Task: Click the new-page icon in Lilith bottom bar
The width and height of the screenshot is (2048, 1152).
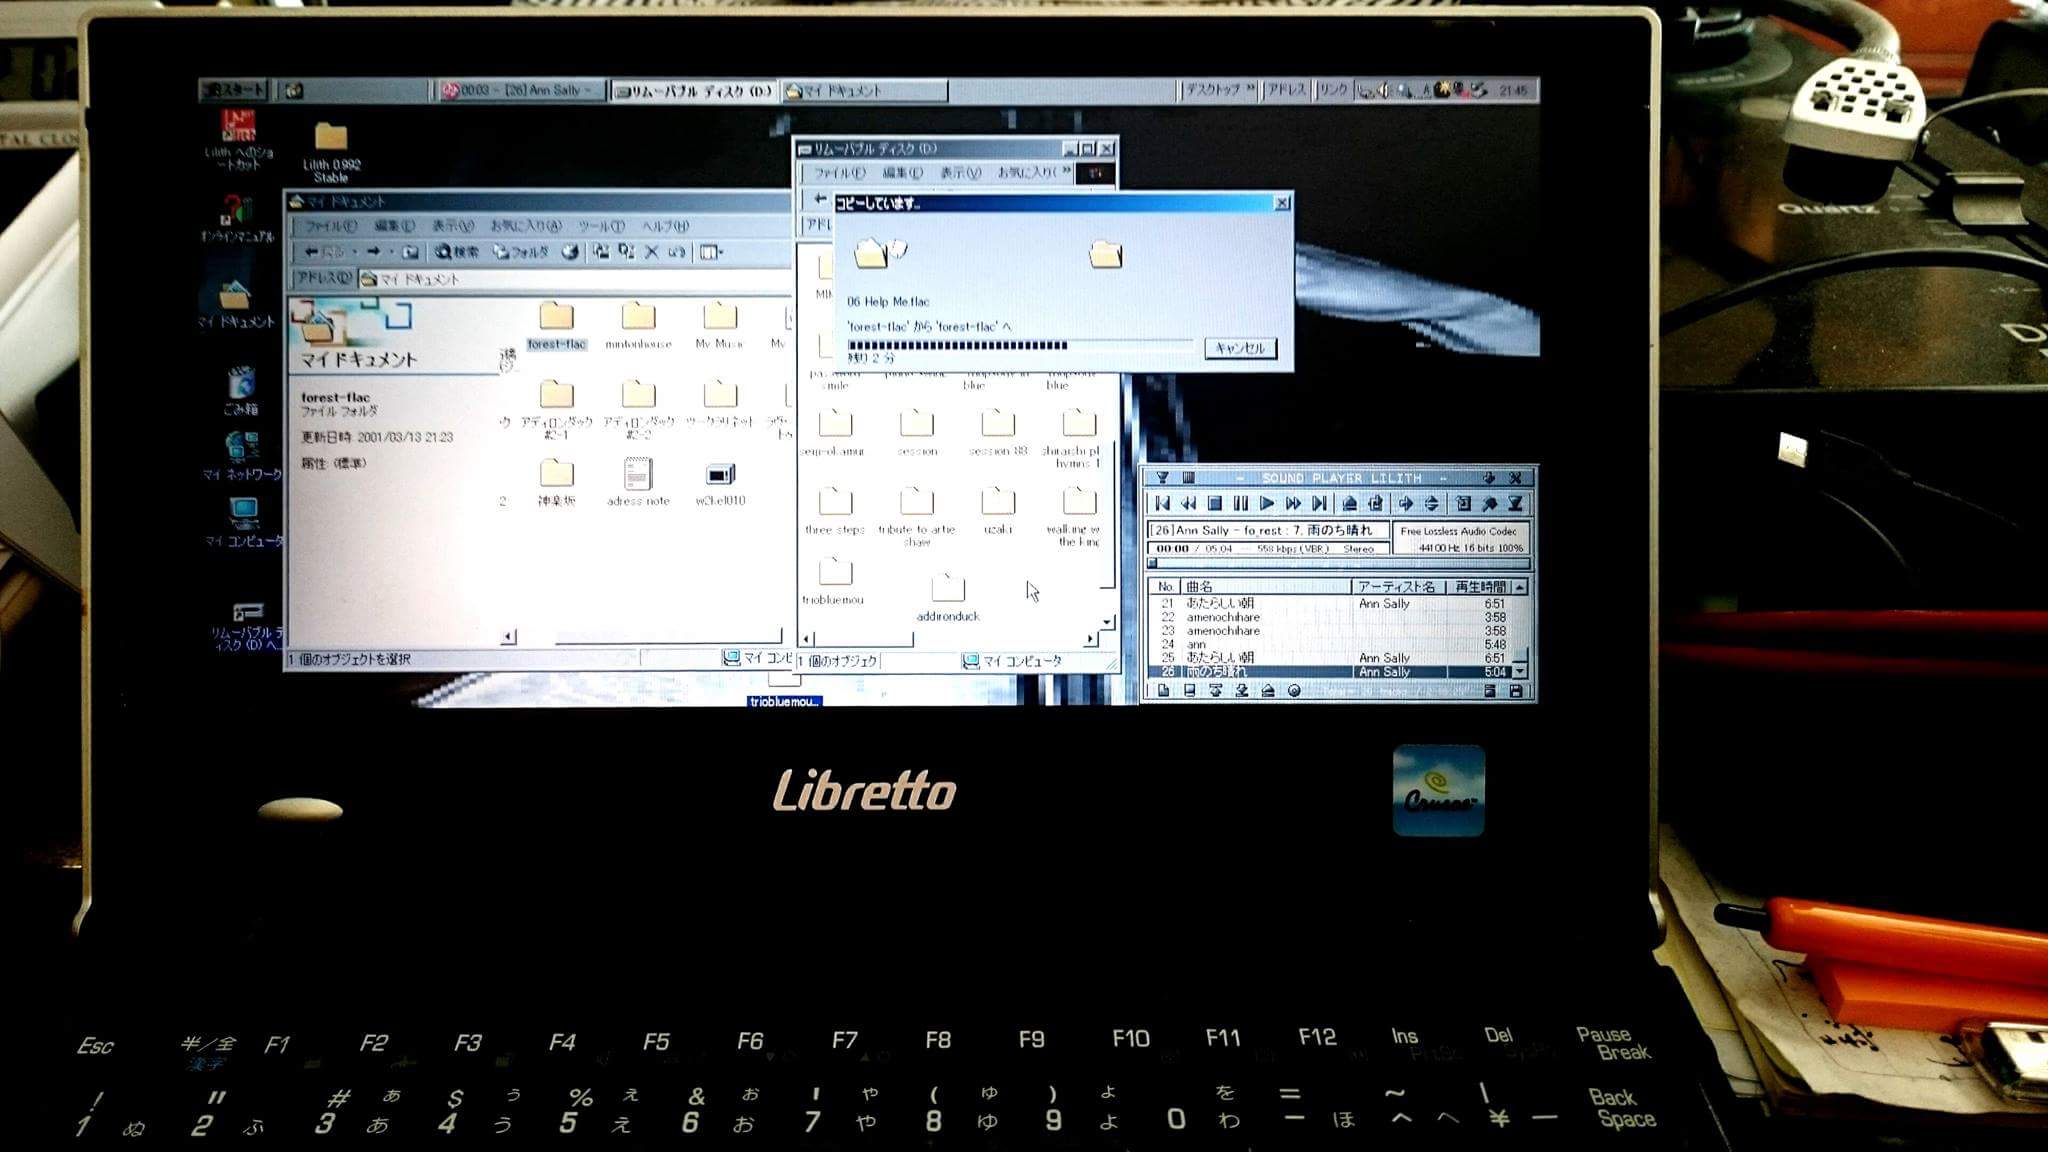Action: (x=1163, y=690)
